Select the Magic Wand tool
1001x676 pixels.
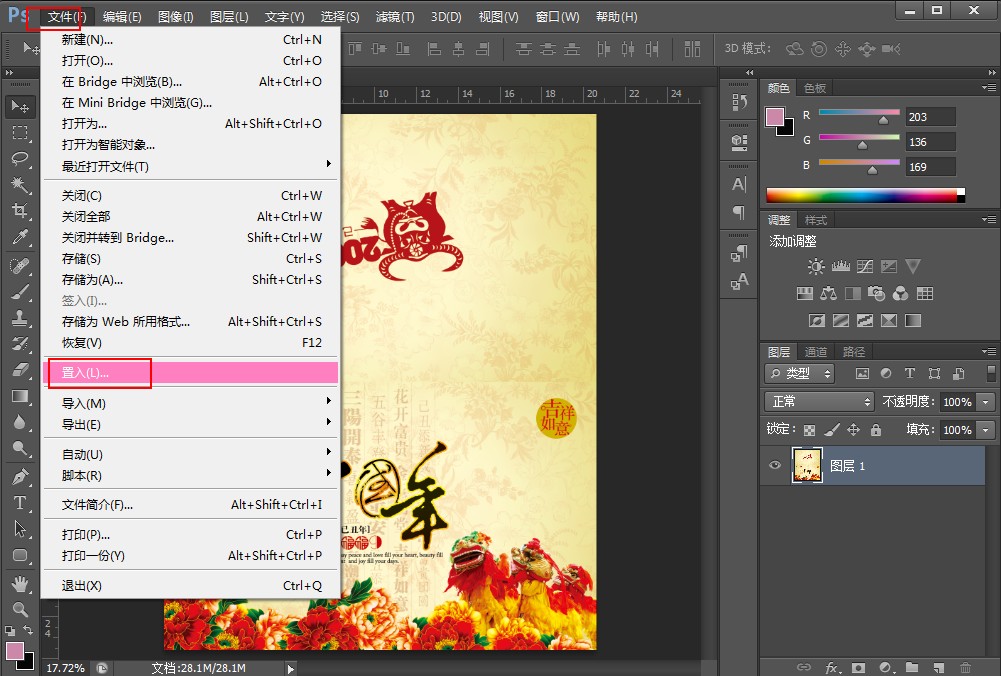pos(20,184)
